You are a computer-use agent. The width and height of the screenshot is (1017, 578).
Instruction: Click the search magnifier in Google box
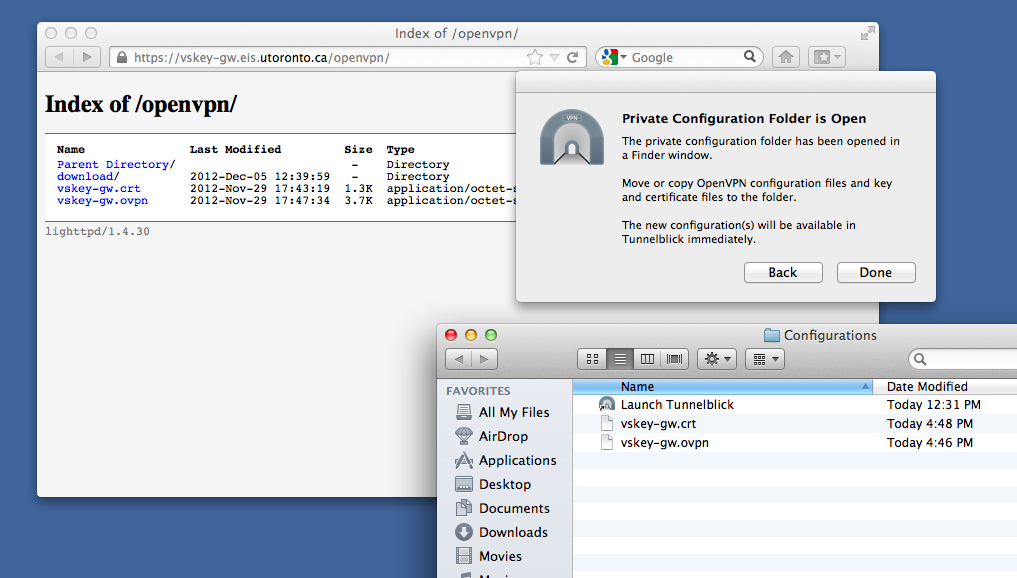(x=750, y=56)
